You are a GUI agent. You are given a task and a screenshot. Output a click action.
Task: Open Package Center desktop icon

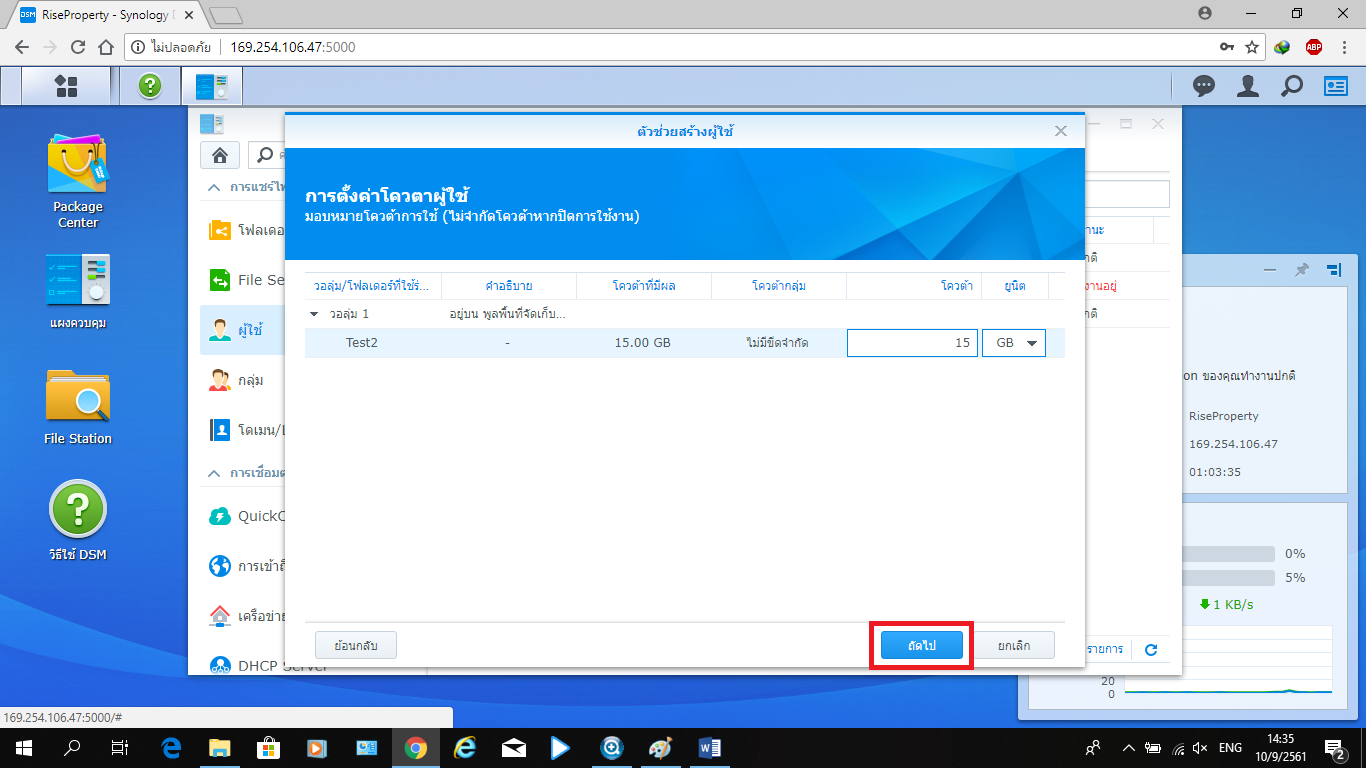[x=77, y=168]
